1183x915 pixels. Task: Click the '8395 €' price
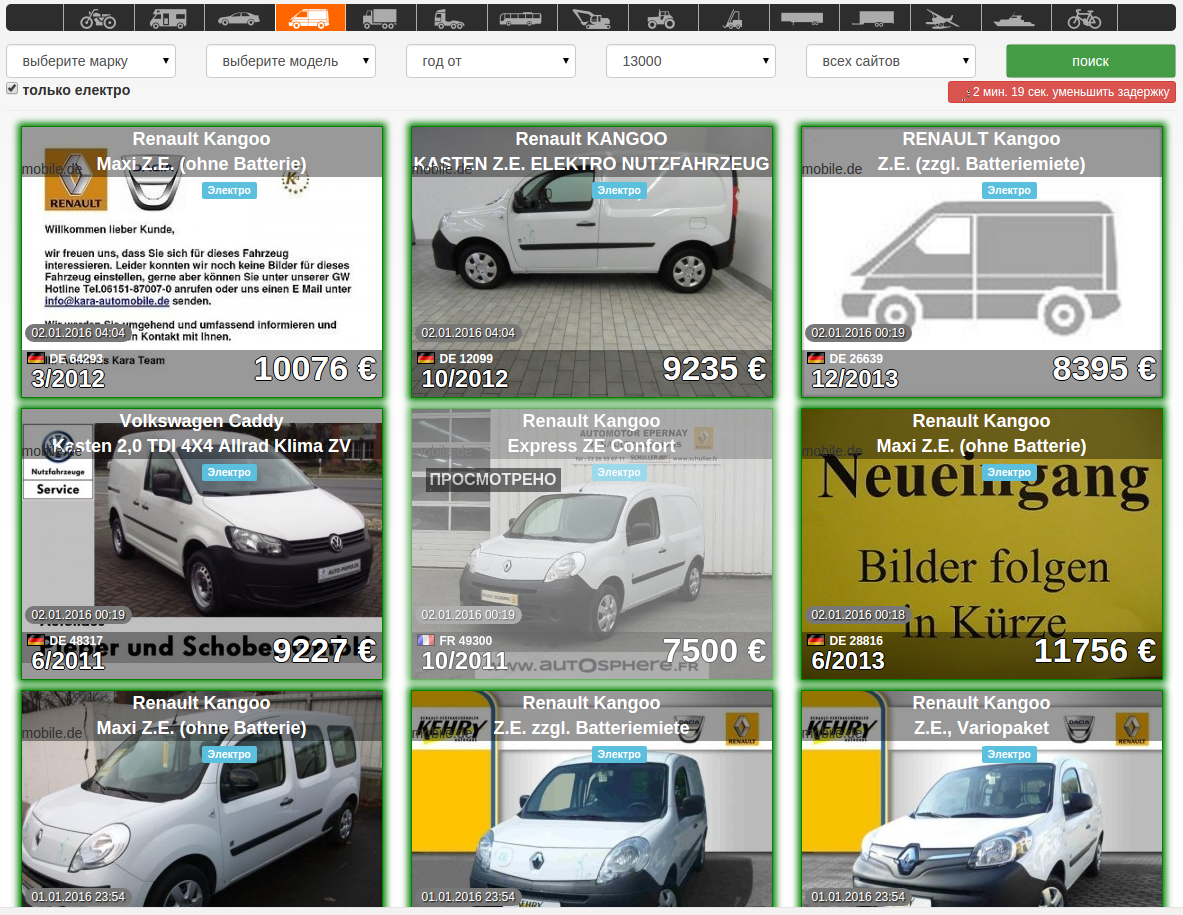point(1105,369)
